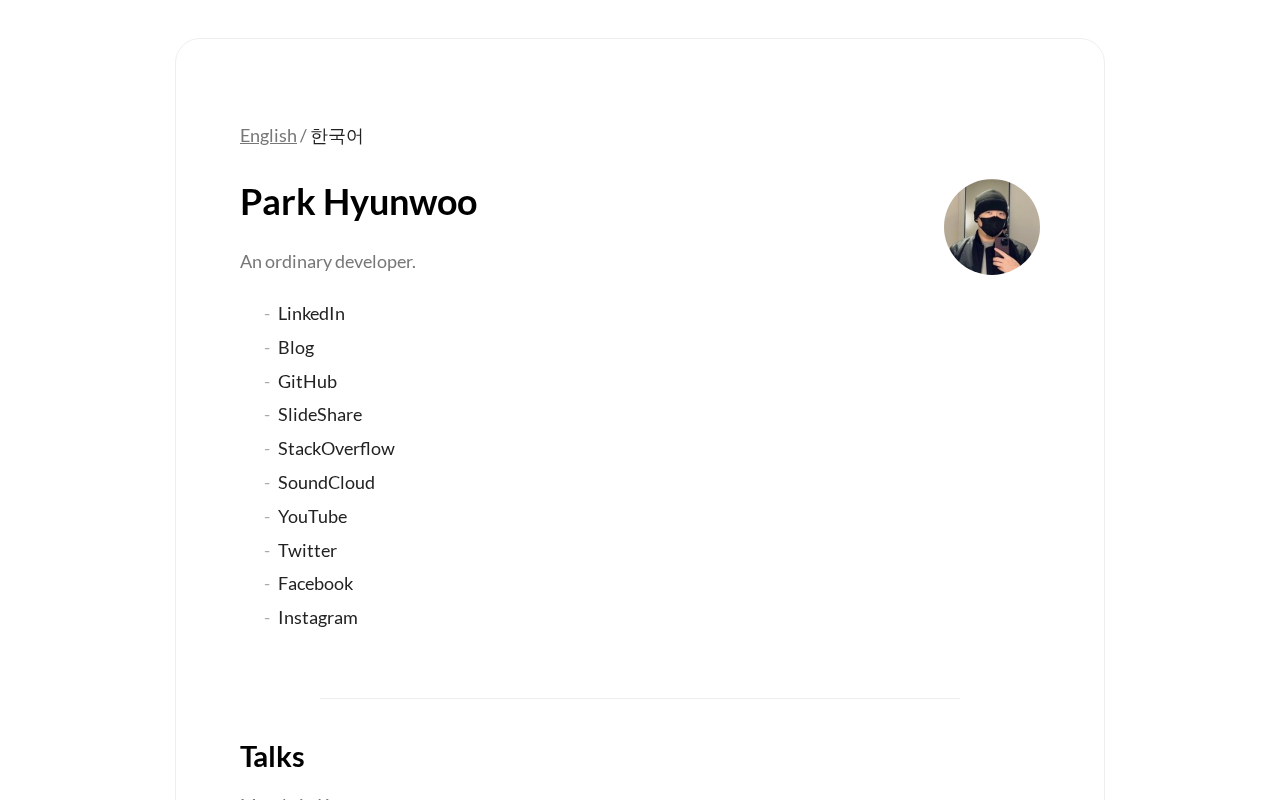Open the Facebook link
The height and width of the screenshot is (800, 1280).
coord(315,584)
